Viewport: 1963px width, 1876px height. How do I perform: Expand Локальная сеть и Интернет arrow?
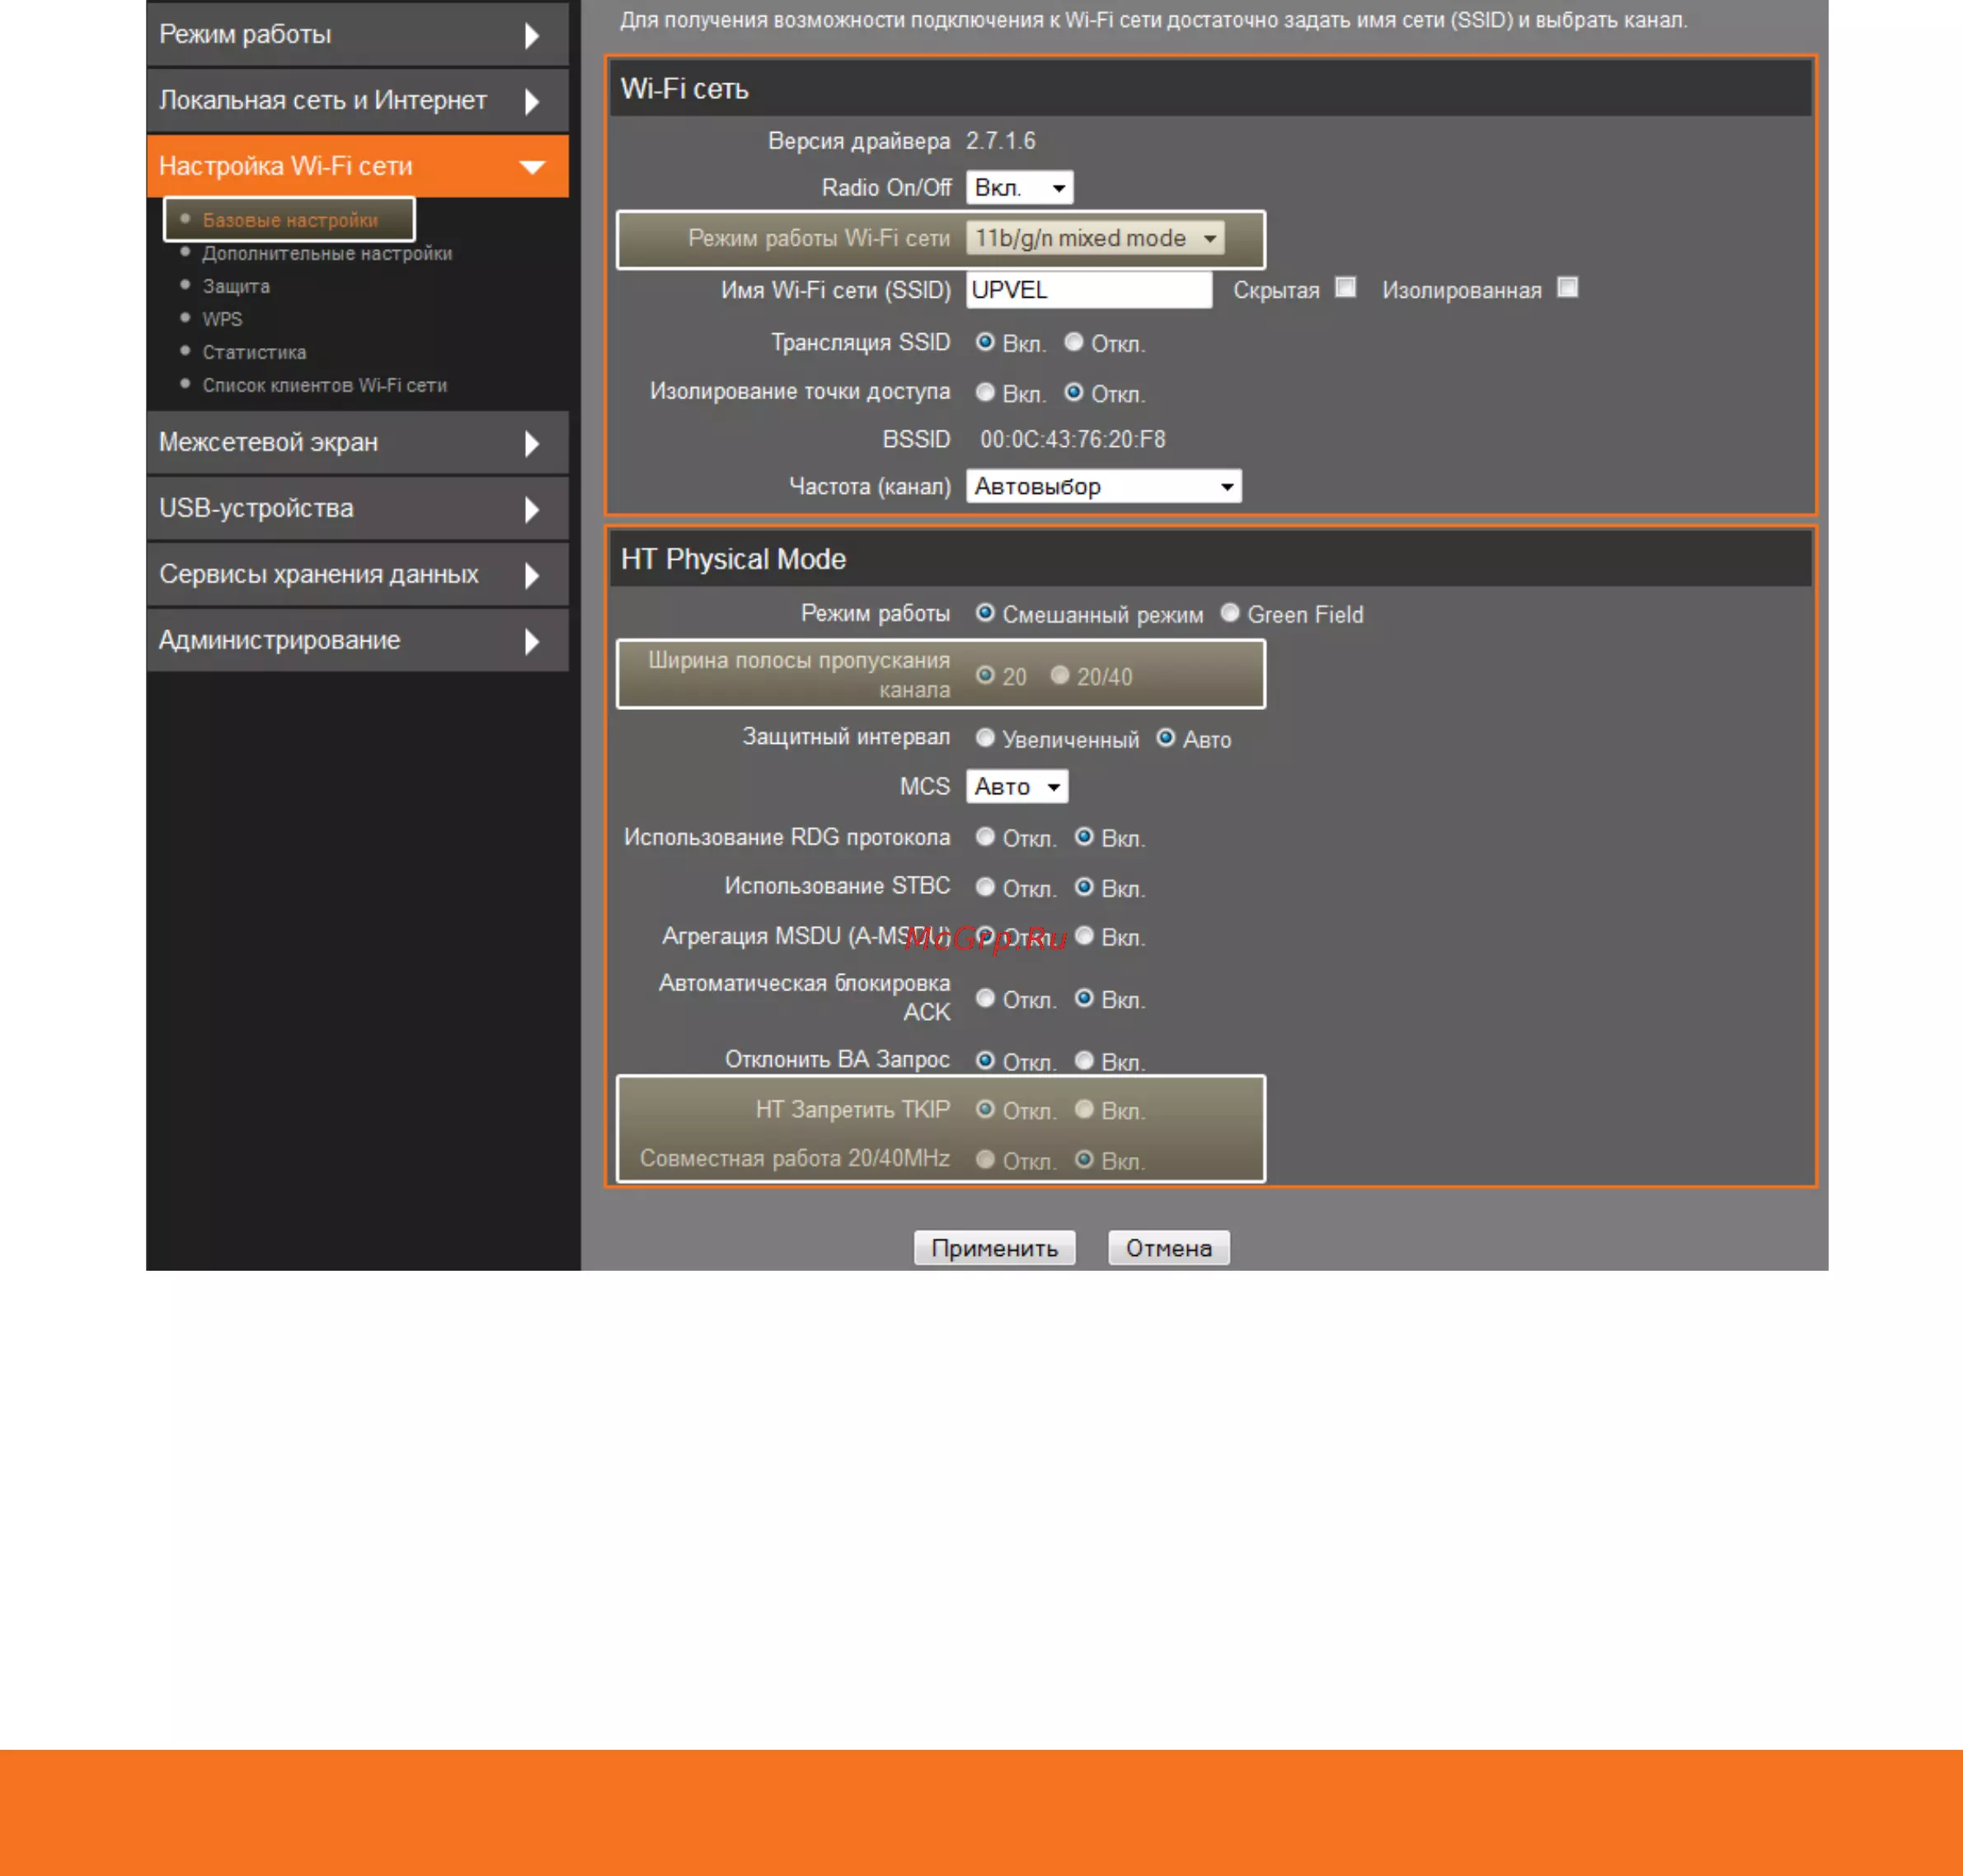tap(532, 101)
